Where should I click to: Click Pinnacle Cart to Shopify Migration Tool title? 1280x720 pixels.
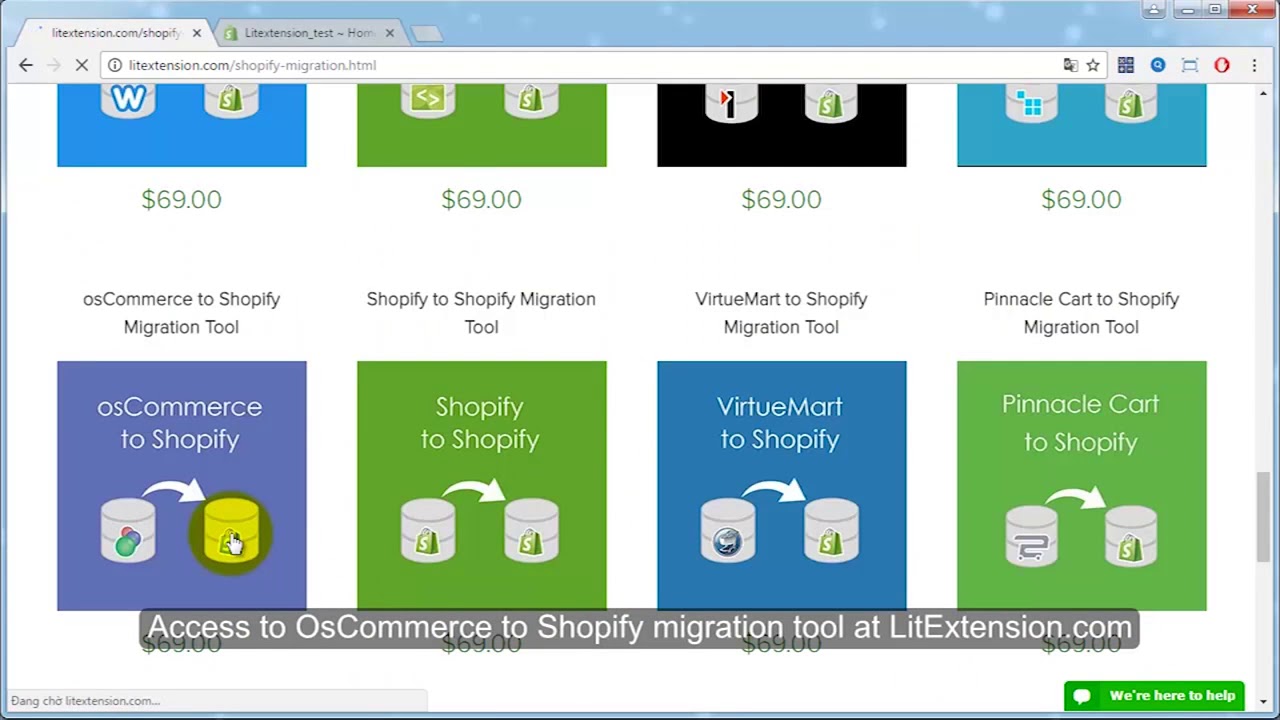pyautogui.click(x=1081, y=313)
